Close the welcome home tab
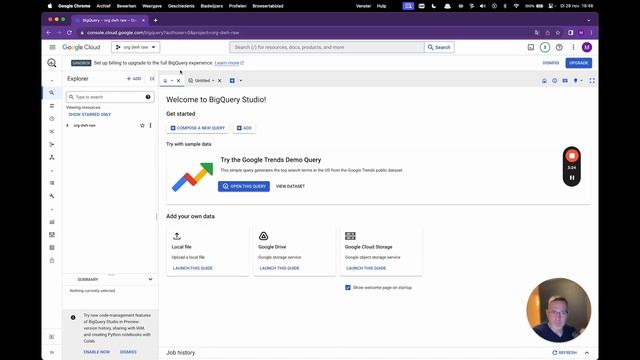The image size is (640, 360). pos(178,81)
